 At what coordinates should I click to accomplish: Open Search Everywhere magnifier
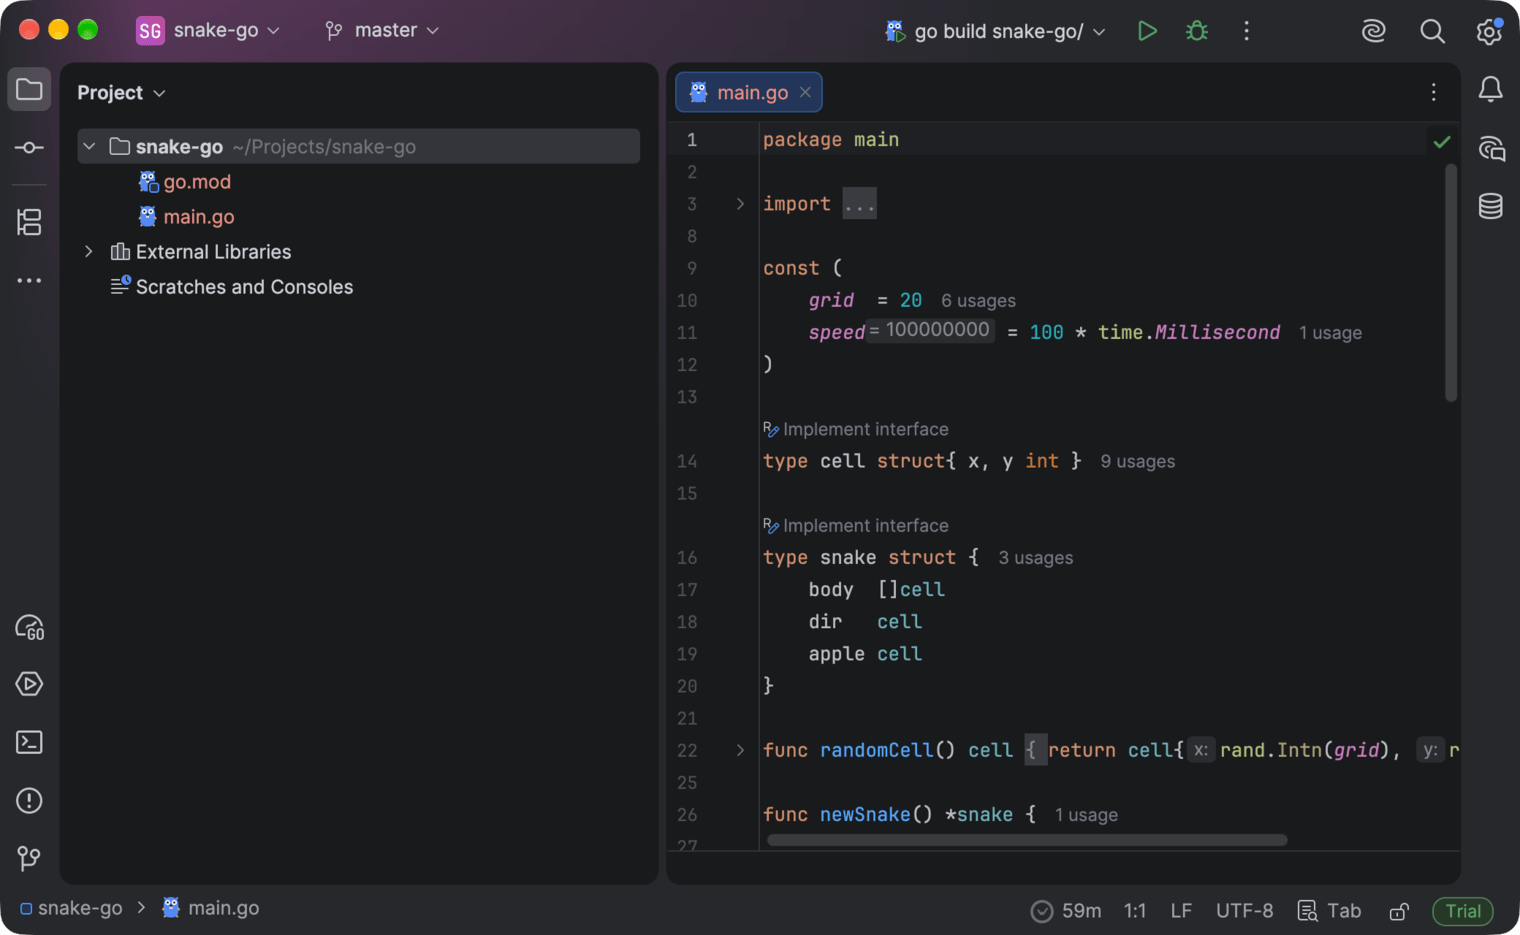coord(1432,31)
